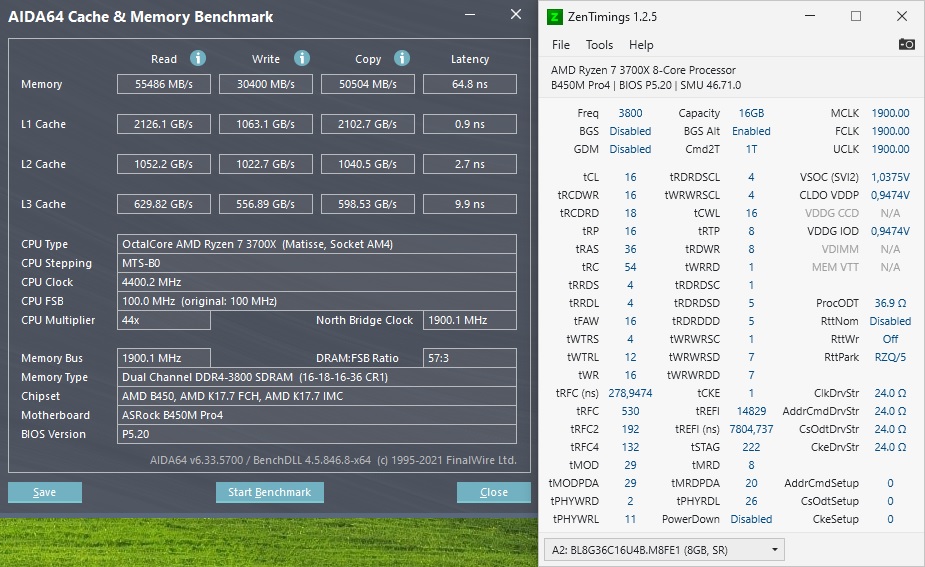Click VSOC (SVI2) value 1,0375V

(890, 177)
